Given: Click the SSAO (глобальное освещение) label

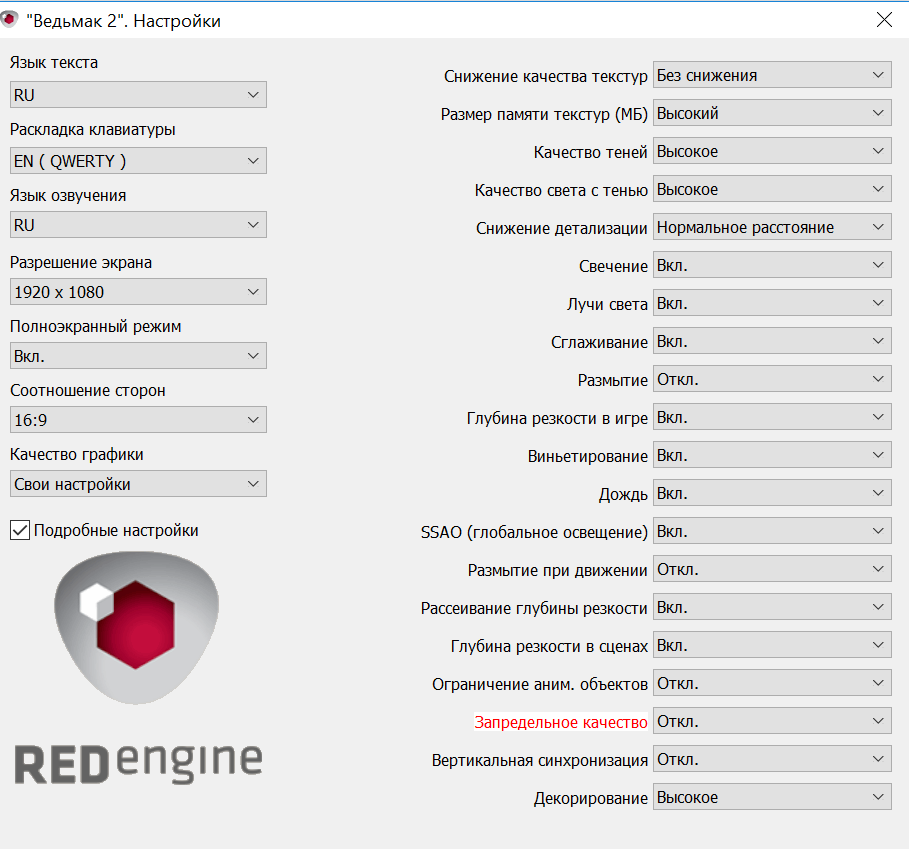Looking at the screenshot, I should click(x=534, y=532).
